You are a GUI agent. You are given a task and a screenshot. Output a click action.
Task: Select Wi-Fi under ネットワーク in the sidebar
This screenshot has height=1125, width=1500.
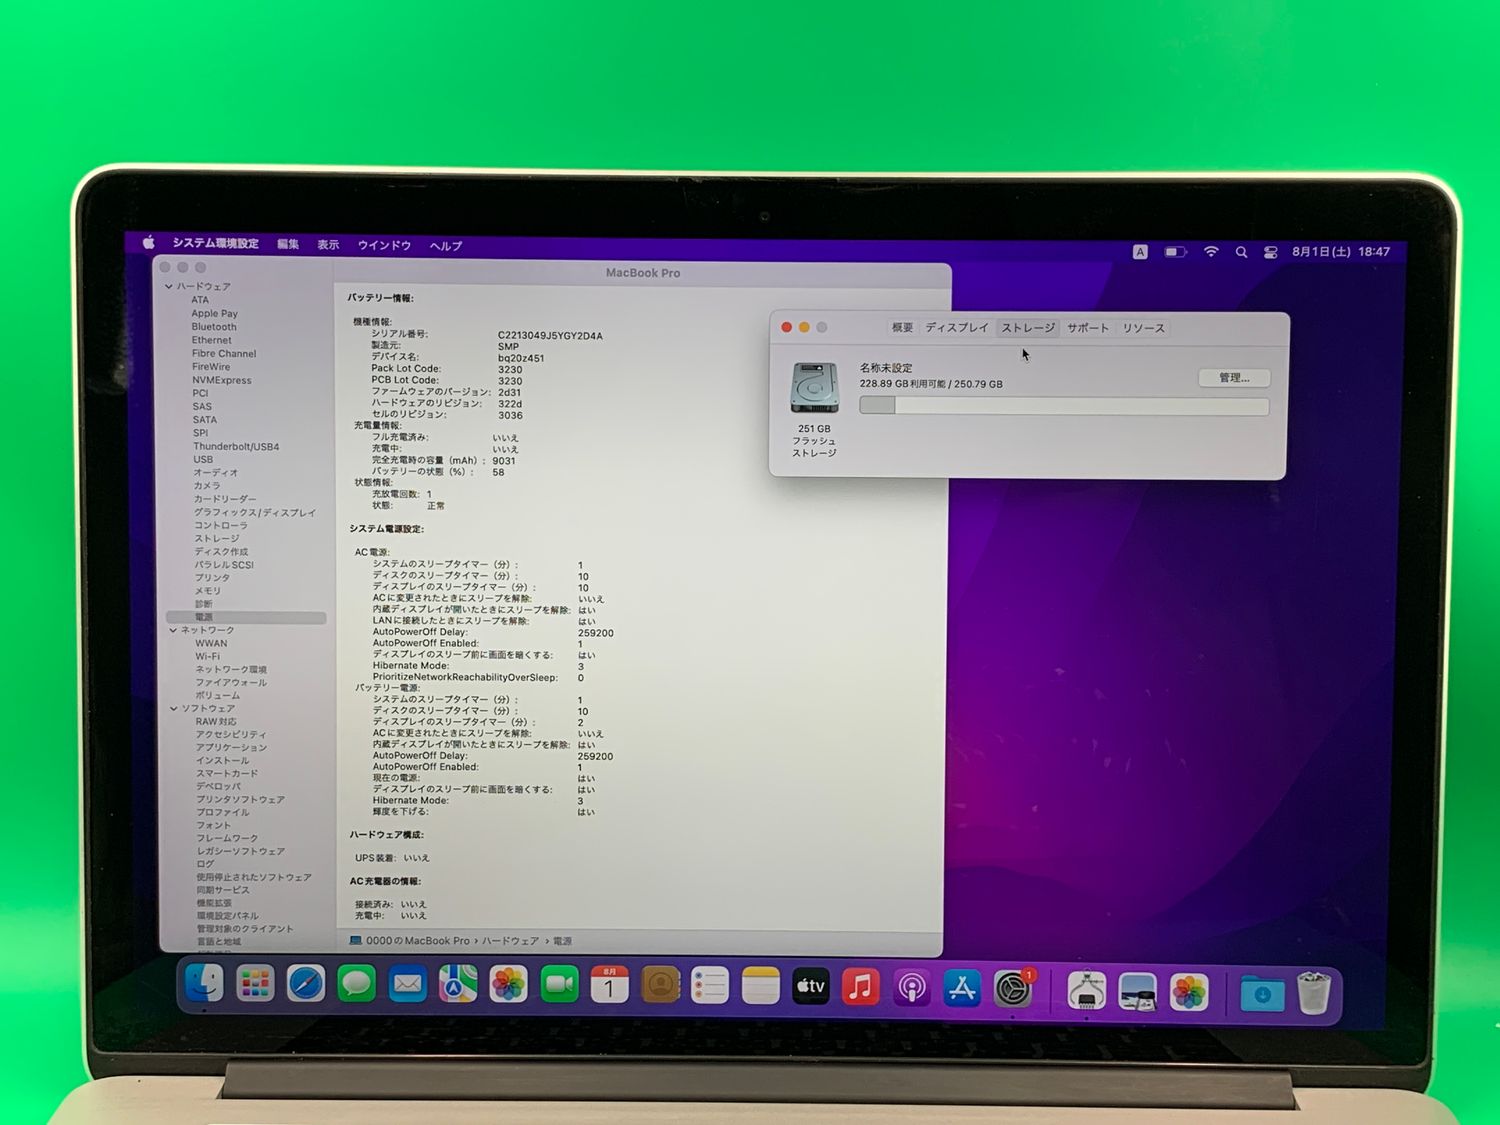coord(208,657)
